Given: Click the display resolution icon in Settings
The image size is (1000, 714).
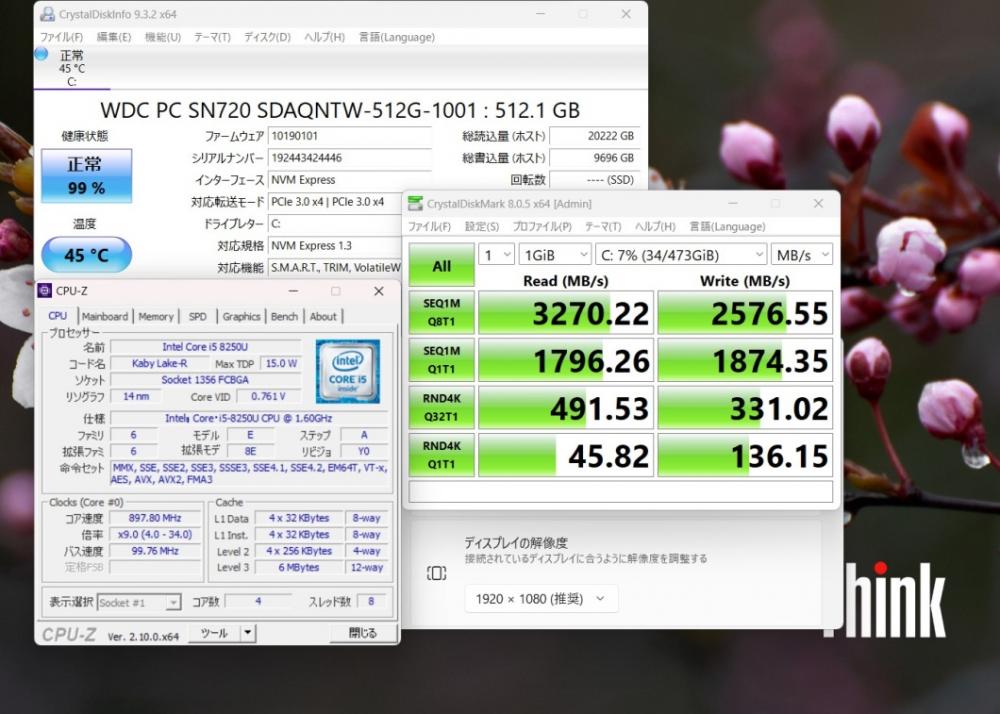Looking at the screenshot, I should point(436,573).
